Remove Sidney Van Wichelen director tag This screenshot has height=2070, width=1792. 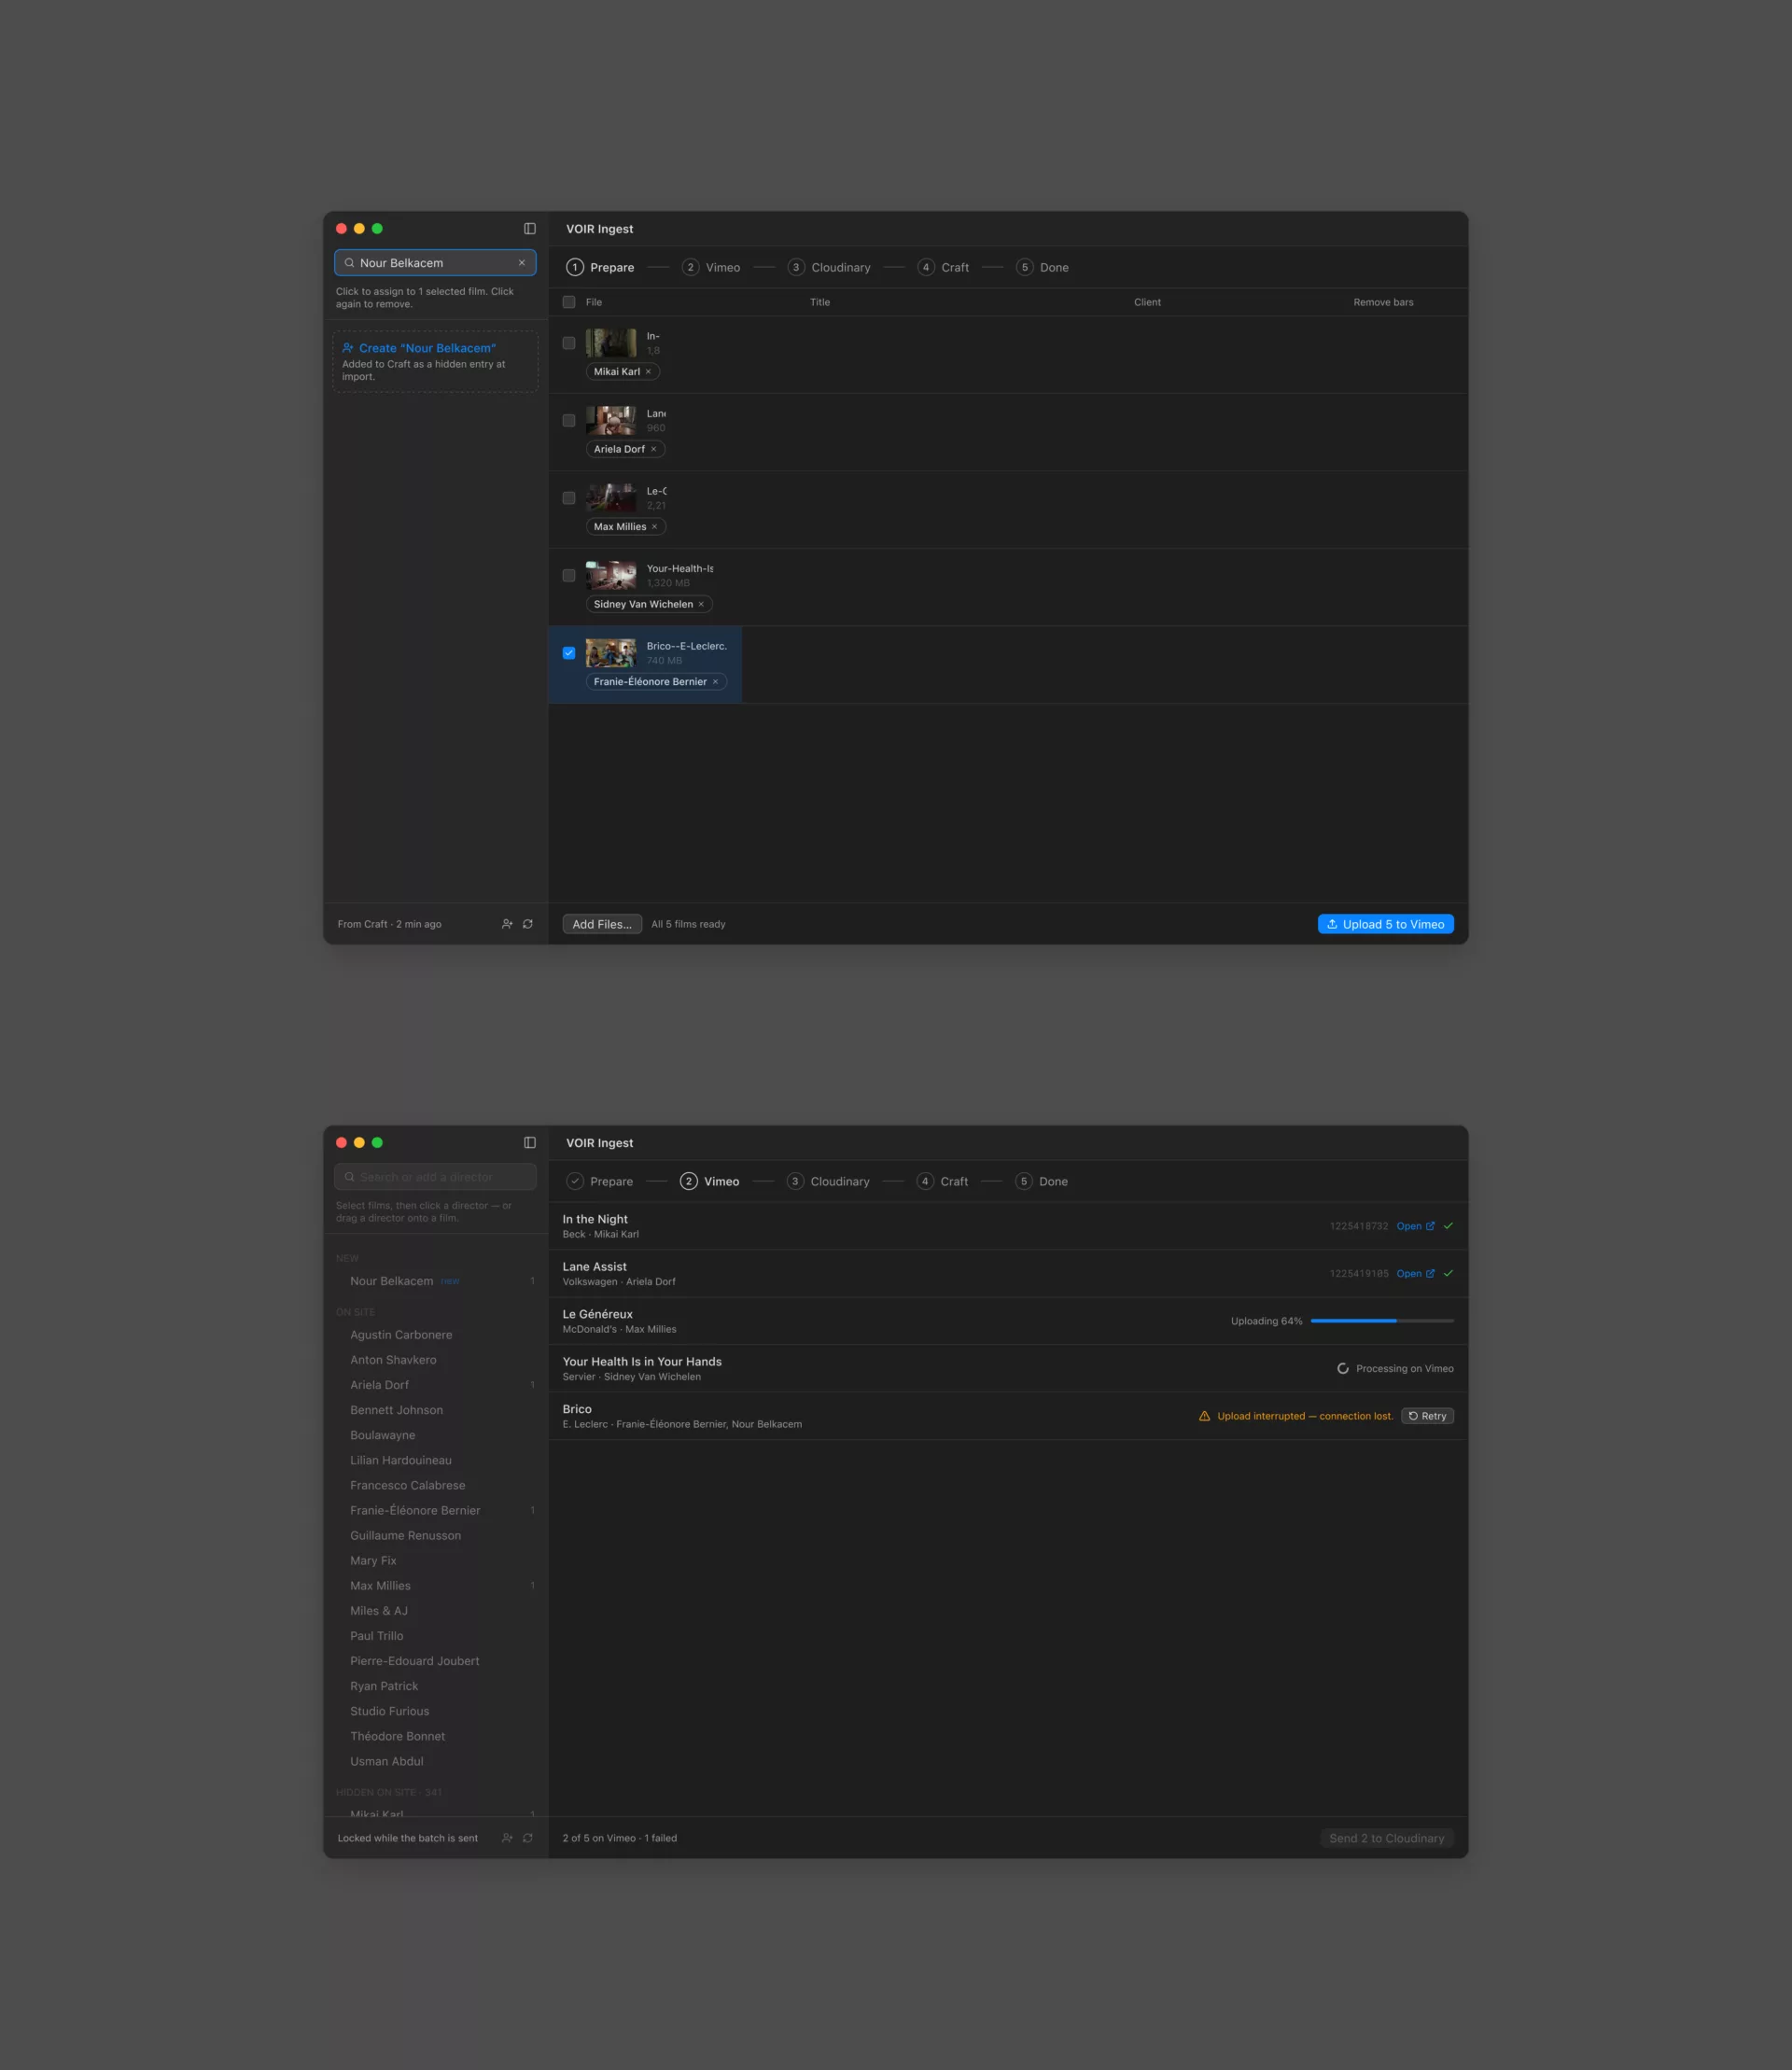pyautogui.click(x=701, y=605)
